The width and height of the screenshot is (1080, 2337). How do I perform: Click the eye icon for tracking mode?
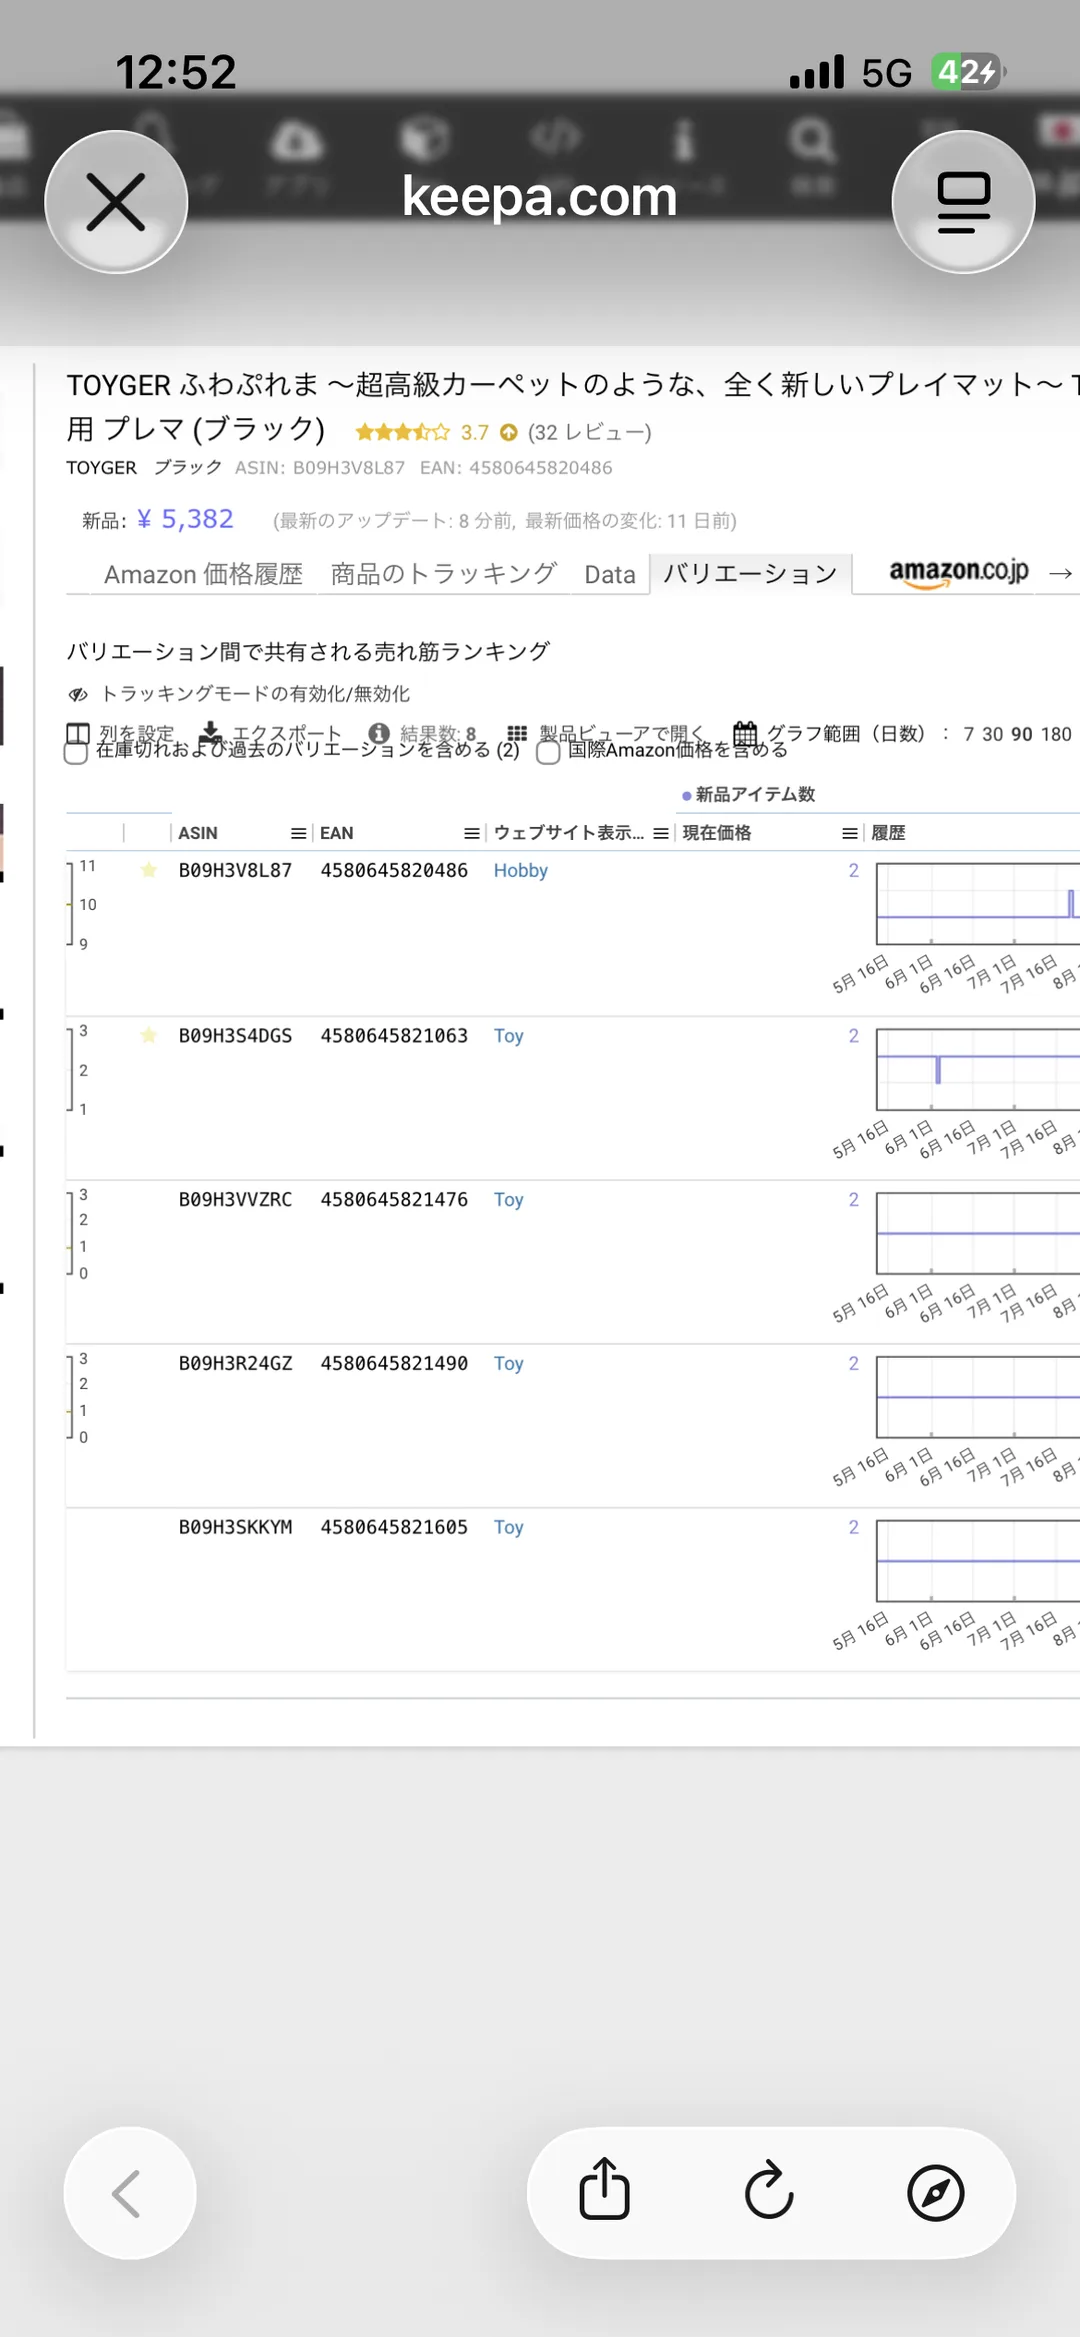coord(78,694)
